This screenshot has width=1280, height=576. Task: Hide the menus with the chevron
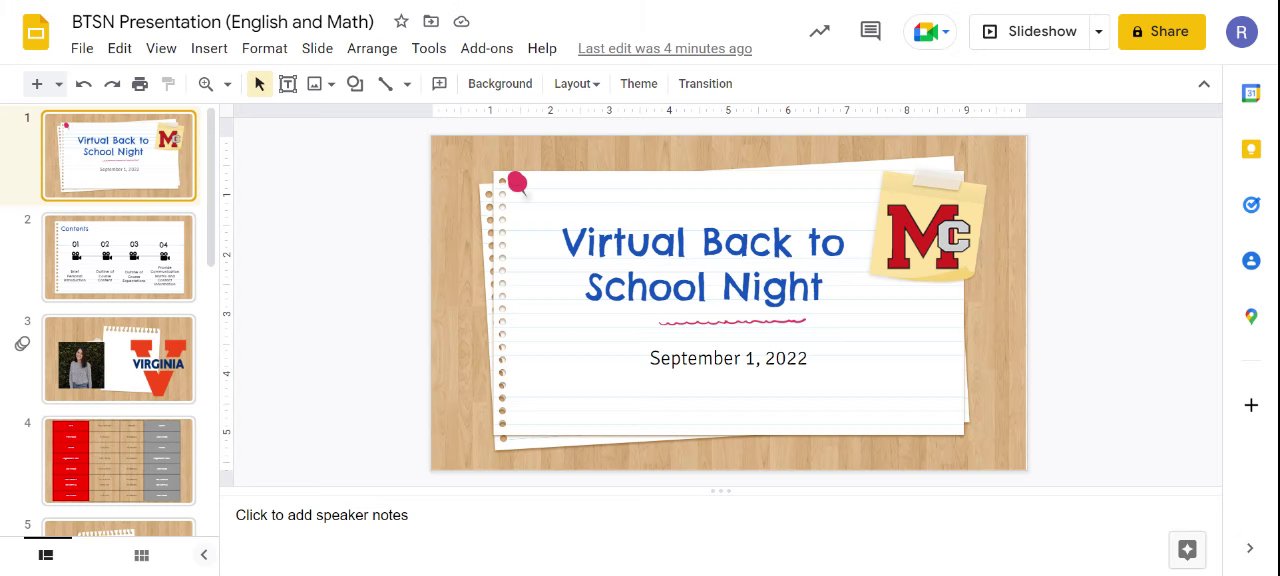coord(1204,84)
